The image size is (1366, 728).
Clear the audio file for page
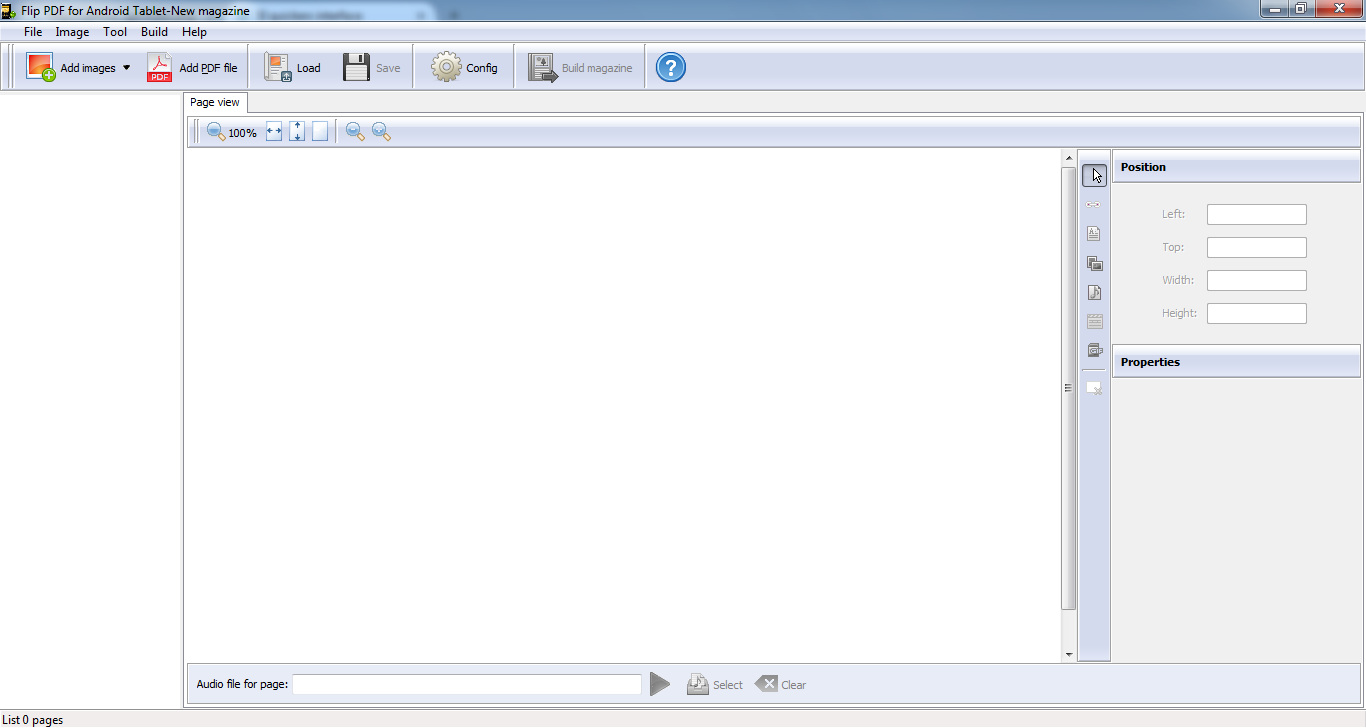click(781, 684)
